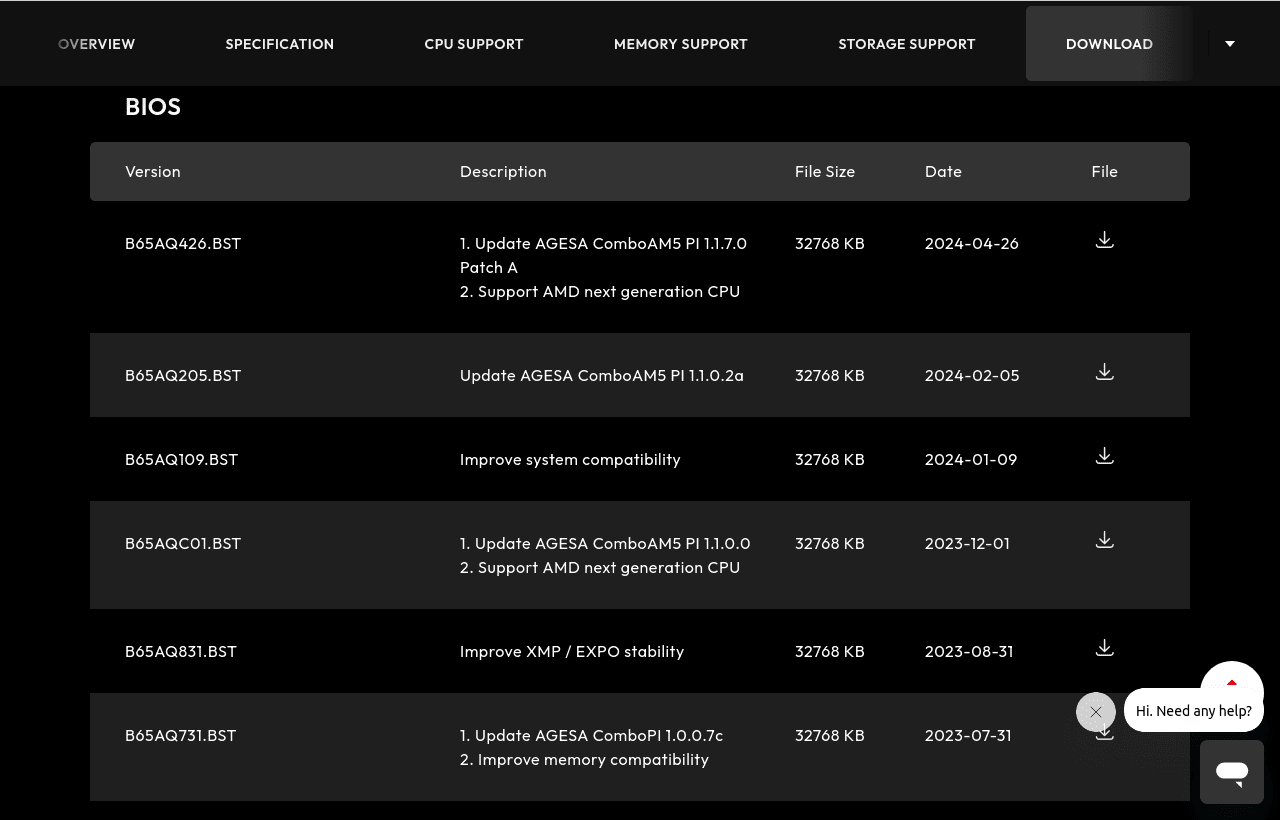This screenshot has width=1280, height=820.
Task: Open the Specification tab
Action: 280,44
